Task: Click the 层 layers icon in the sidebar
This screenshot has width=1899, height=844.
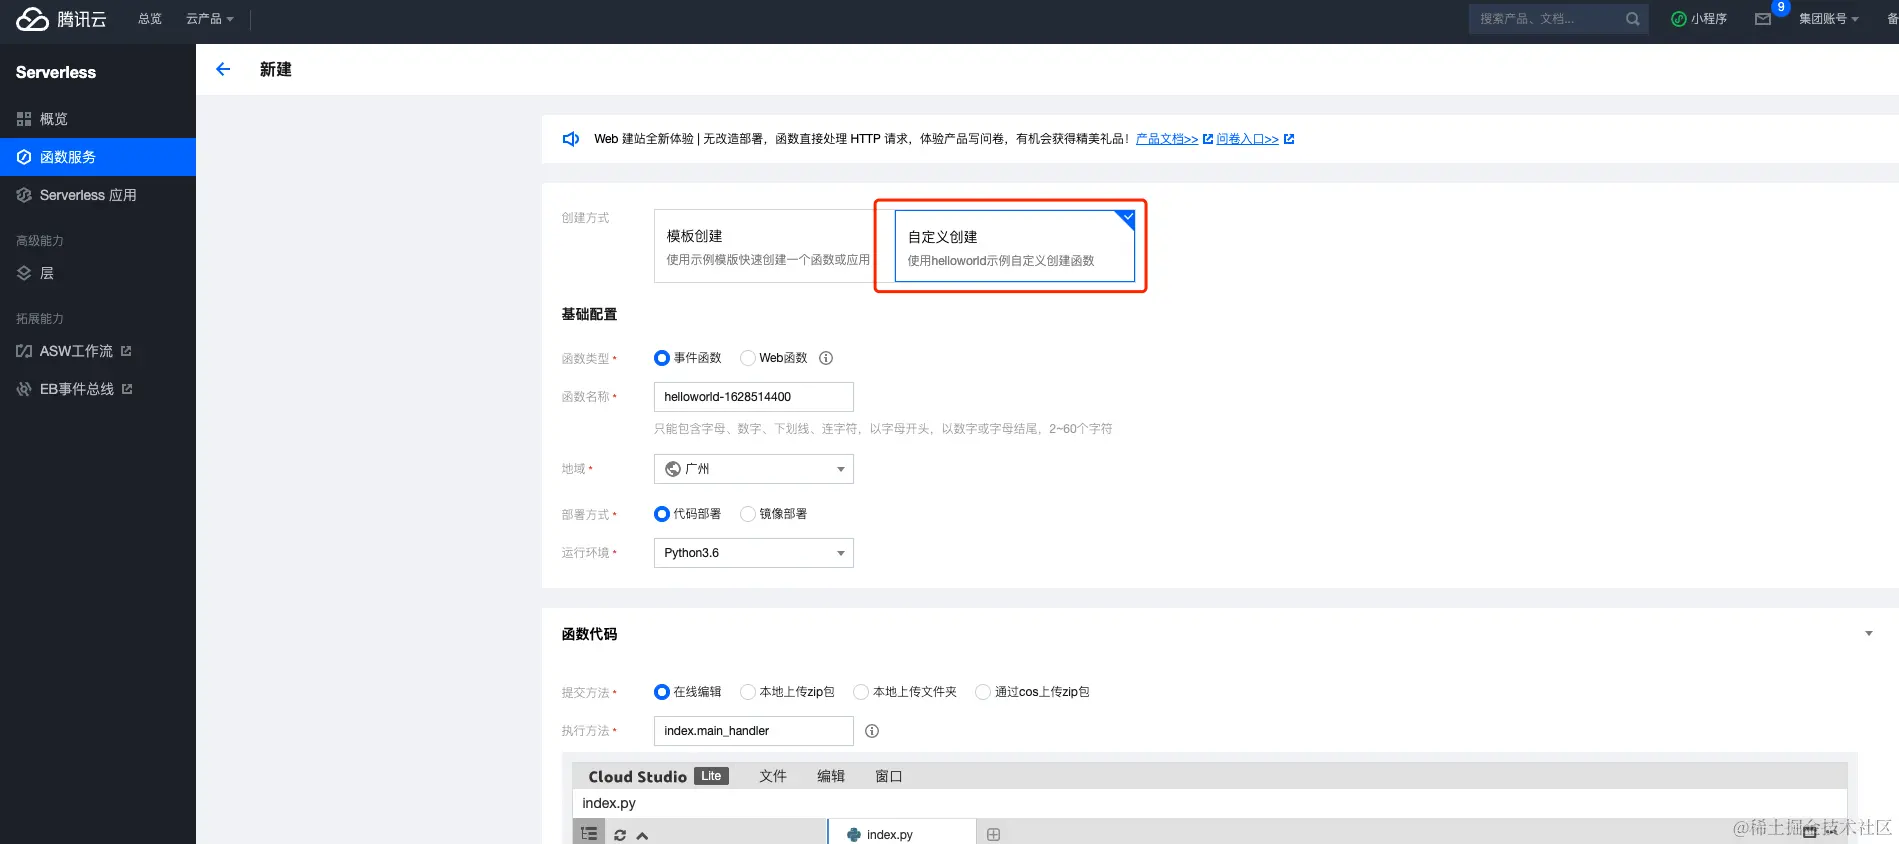Action: tap(24, 273)
